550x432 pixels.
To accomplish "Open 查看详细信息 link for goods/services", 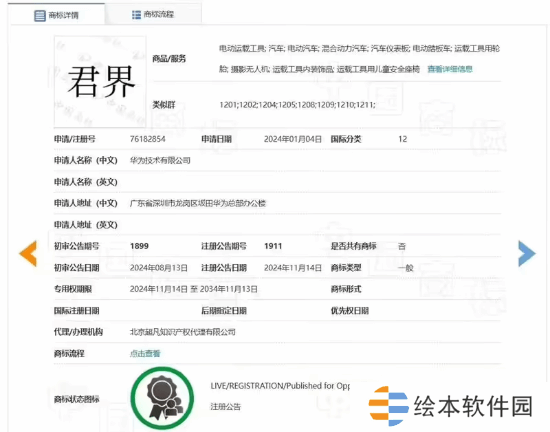I will point(450,69).
